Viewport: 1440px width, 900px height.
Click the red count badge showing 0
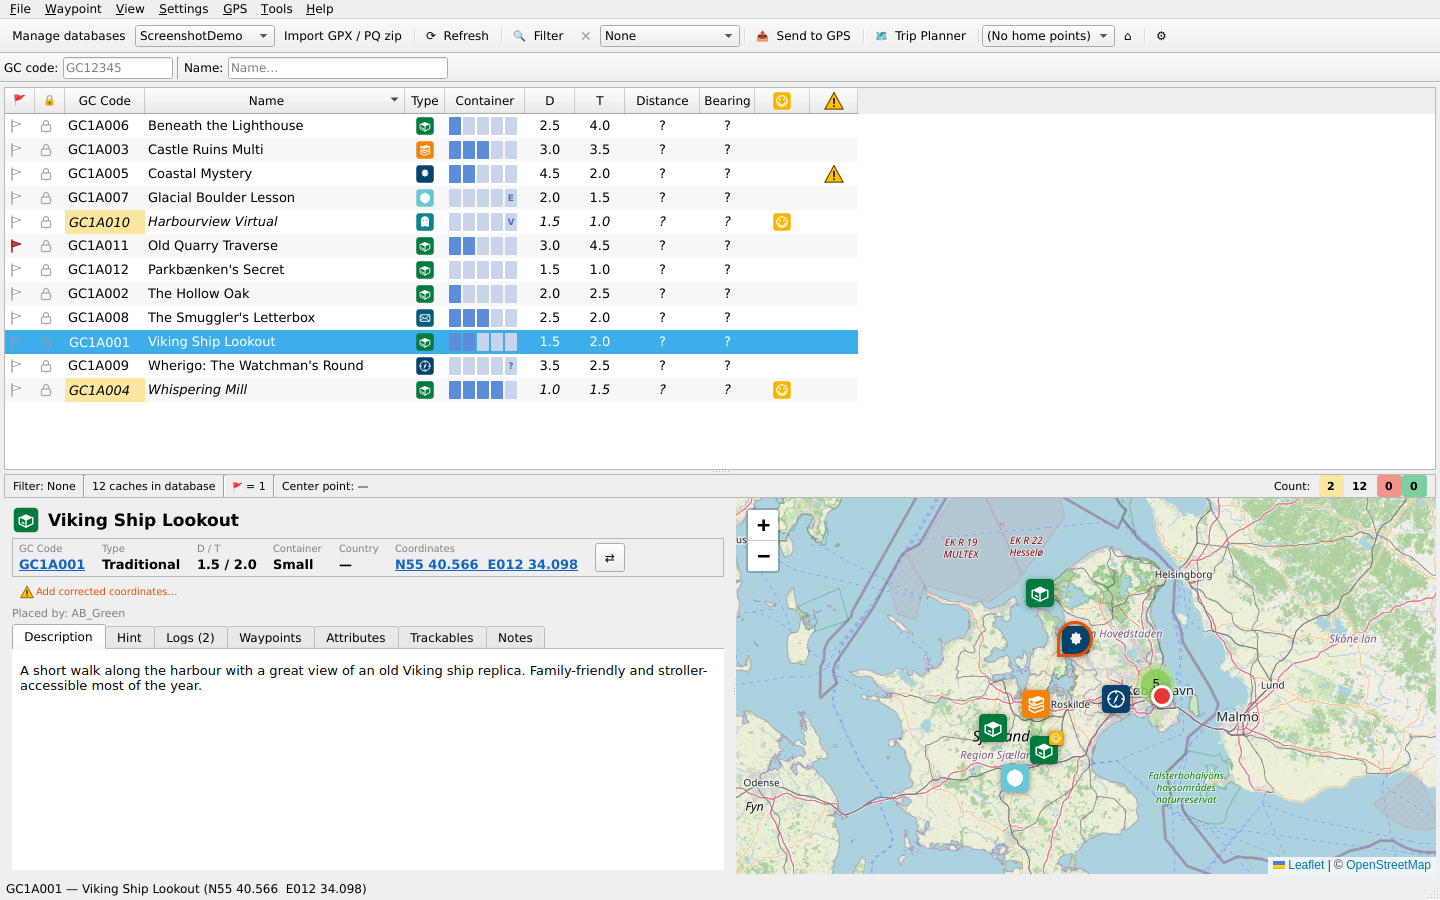point(1389,486)
